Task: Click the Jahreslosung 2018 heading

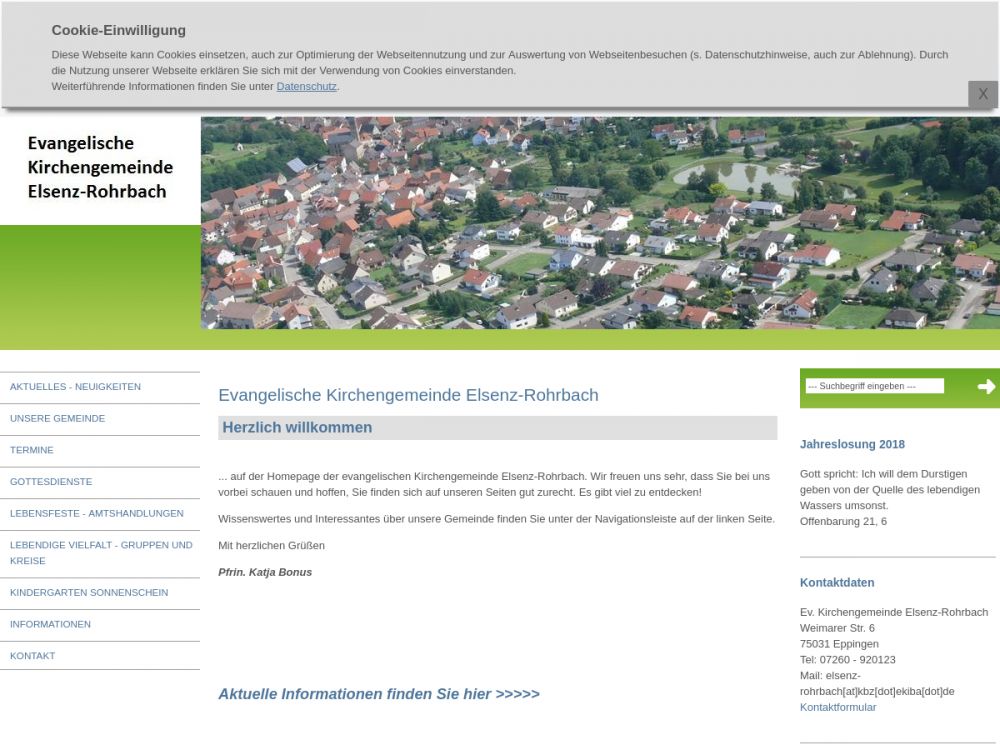Action: [852, 444]
